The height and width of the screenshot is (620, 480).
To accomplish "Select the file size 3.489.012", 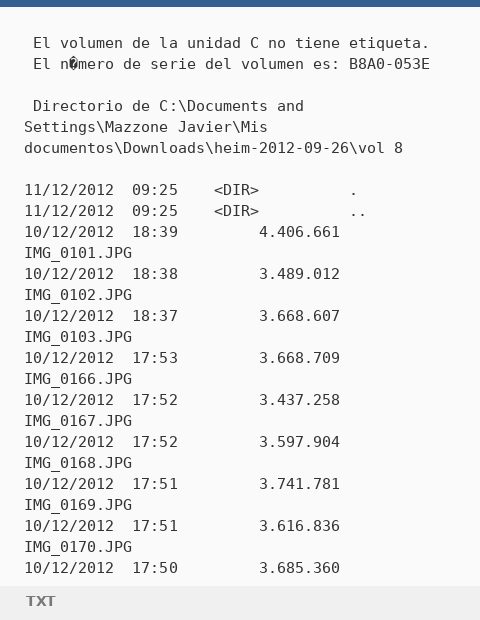I will tap(299, 274).
